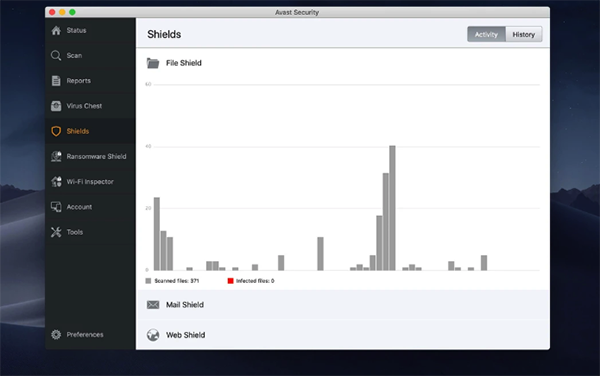Click the Virus Chest icon

(x=56, y=106)
